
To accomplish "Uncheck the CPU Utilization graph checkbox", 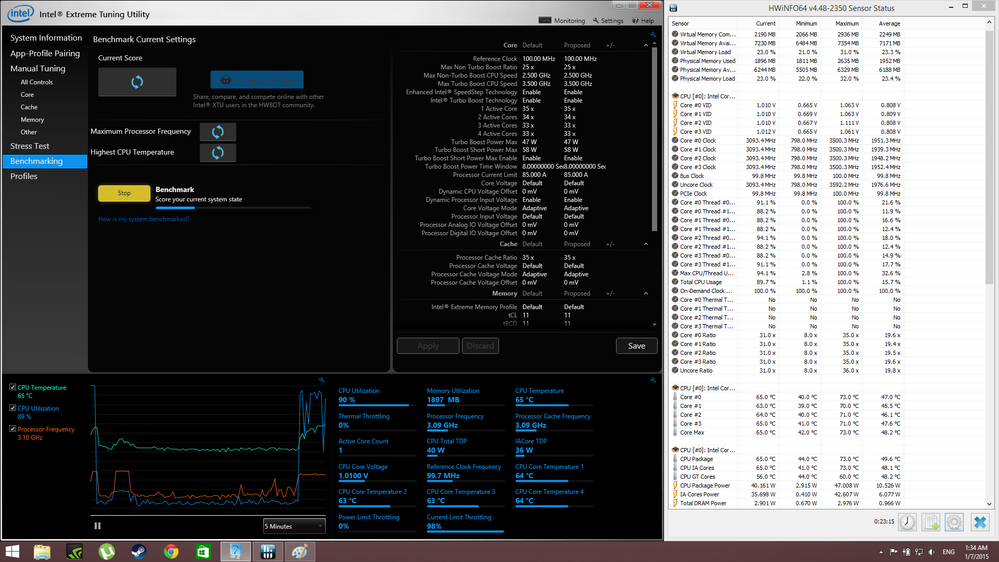I will point(12,408).
